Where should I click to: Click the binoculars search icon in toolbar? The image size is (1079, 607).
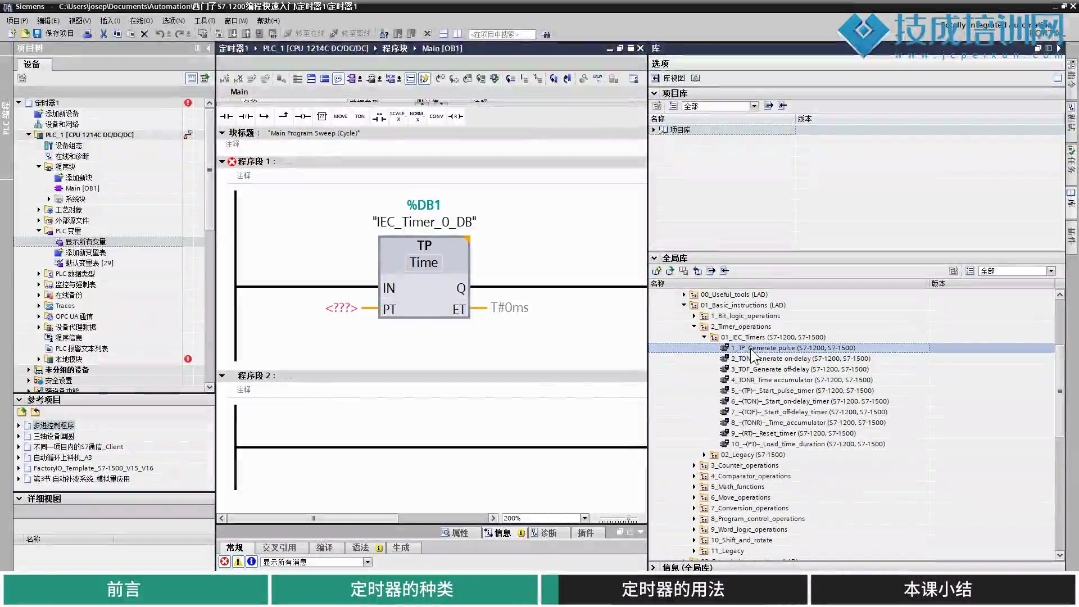pyautogui.click(x=546, y=34)
